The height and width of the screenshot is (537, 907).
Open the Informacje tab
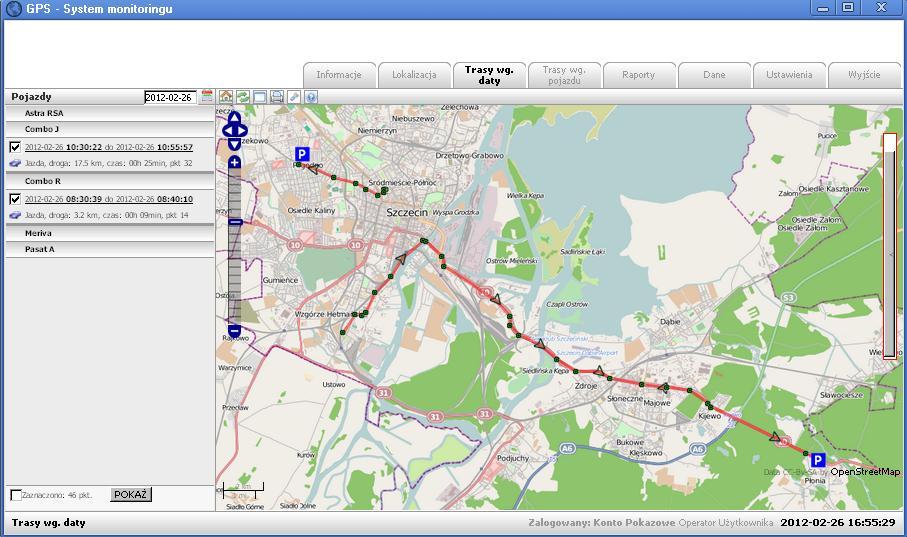pyautogui.click(x=340, y=75)
